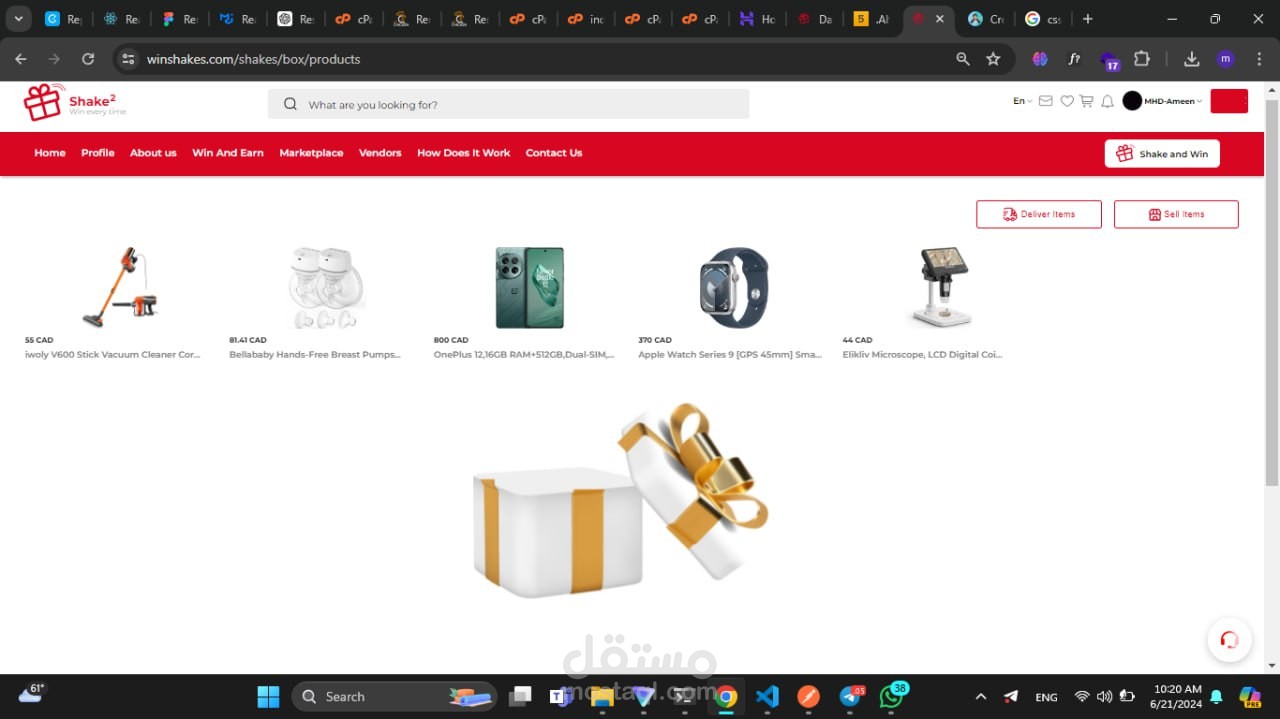Open the mail envelope icon in site header

[1045, 101]
